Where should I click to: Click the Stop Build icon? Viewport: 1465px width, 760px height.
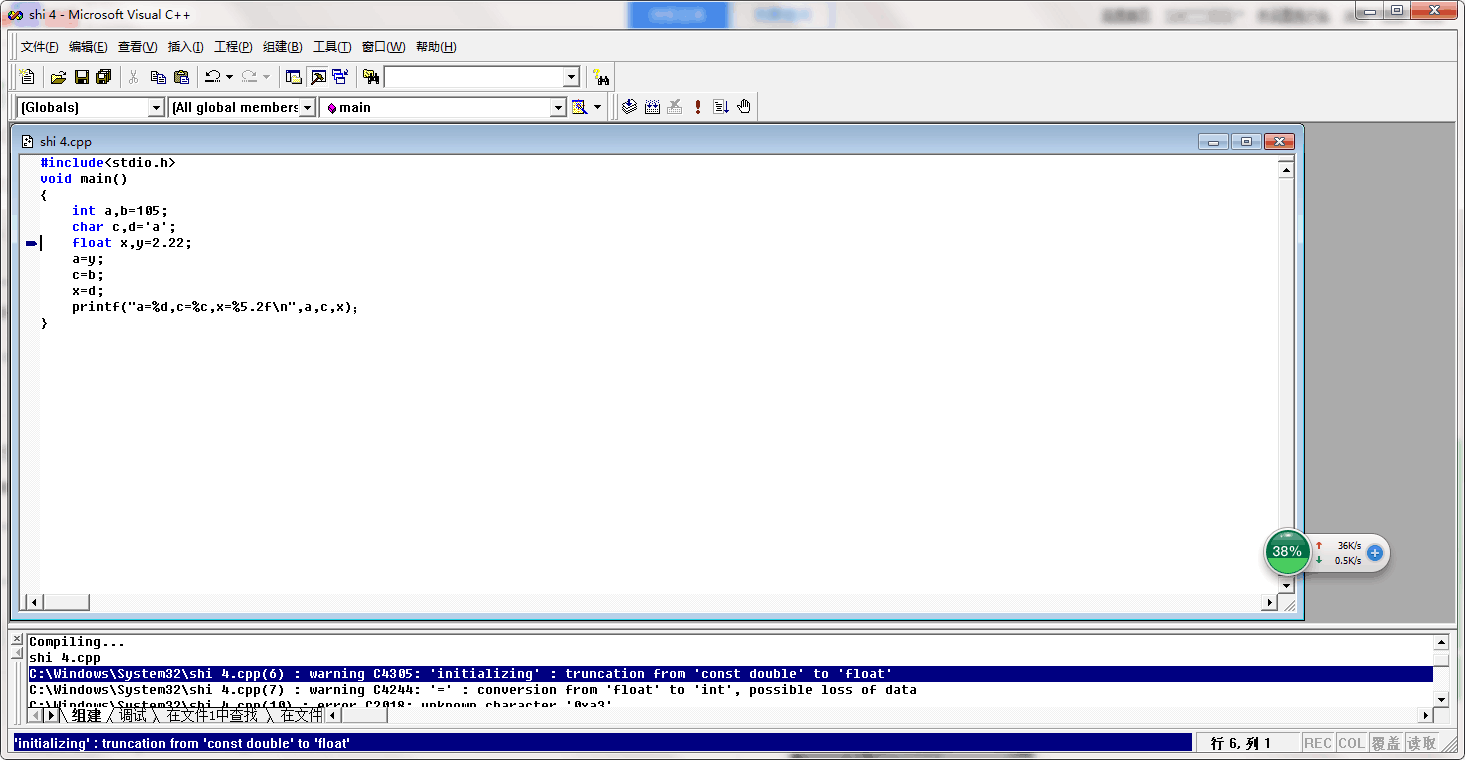[x=675, y=107]
